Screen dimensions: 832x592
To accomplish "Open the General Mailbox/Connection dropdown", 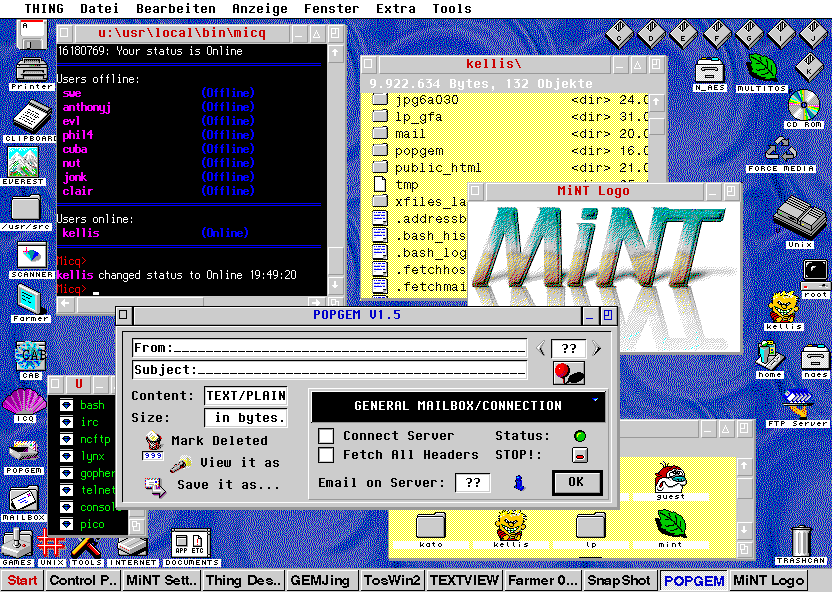I will [x=458, y=406].
